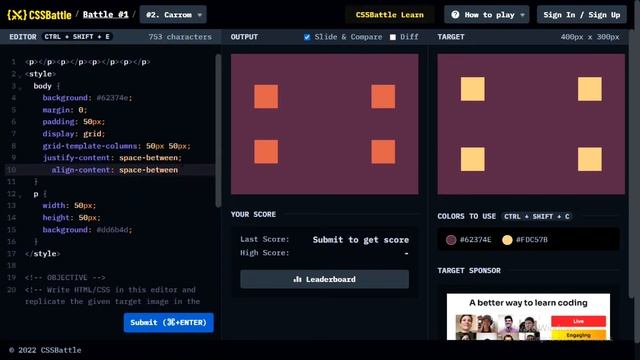Click the 'justify-content: space-between' line
The image size is (640, 360).
click(112, 158)
